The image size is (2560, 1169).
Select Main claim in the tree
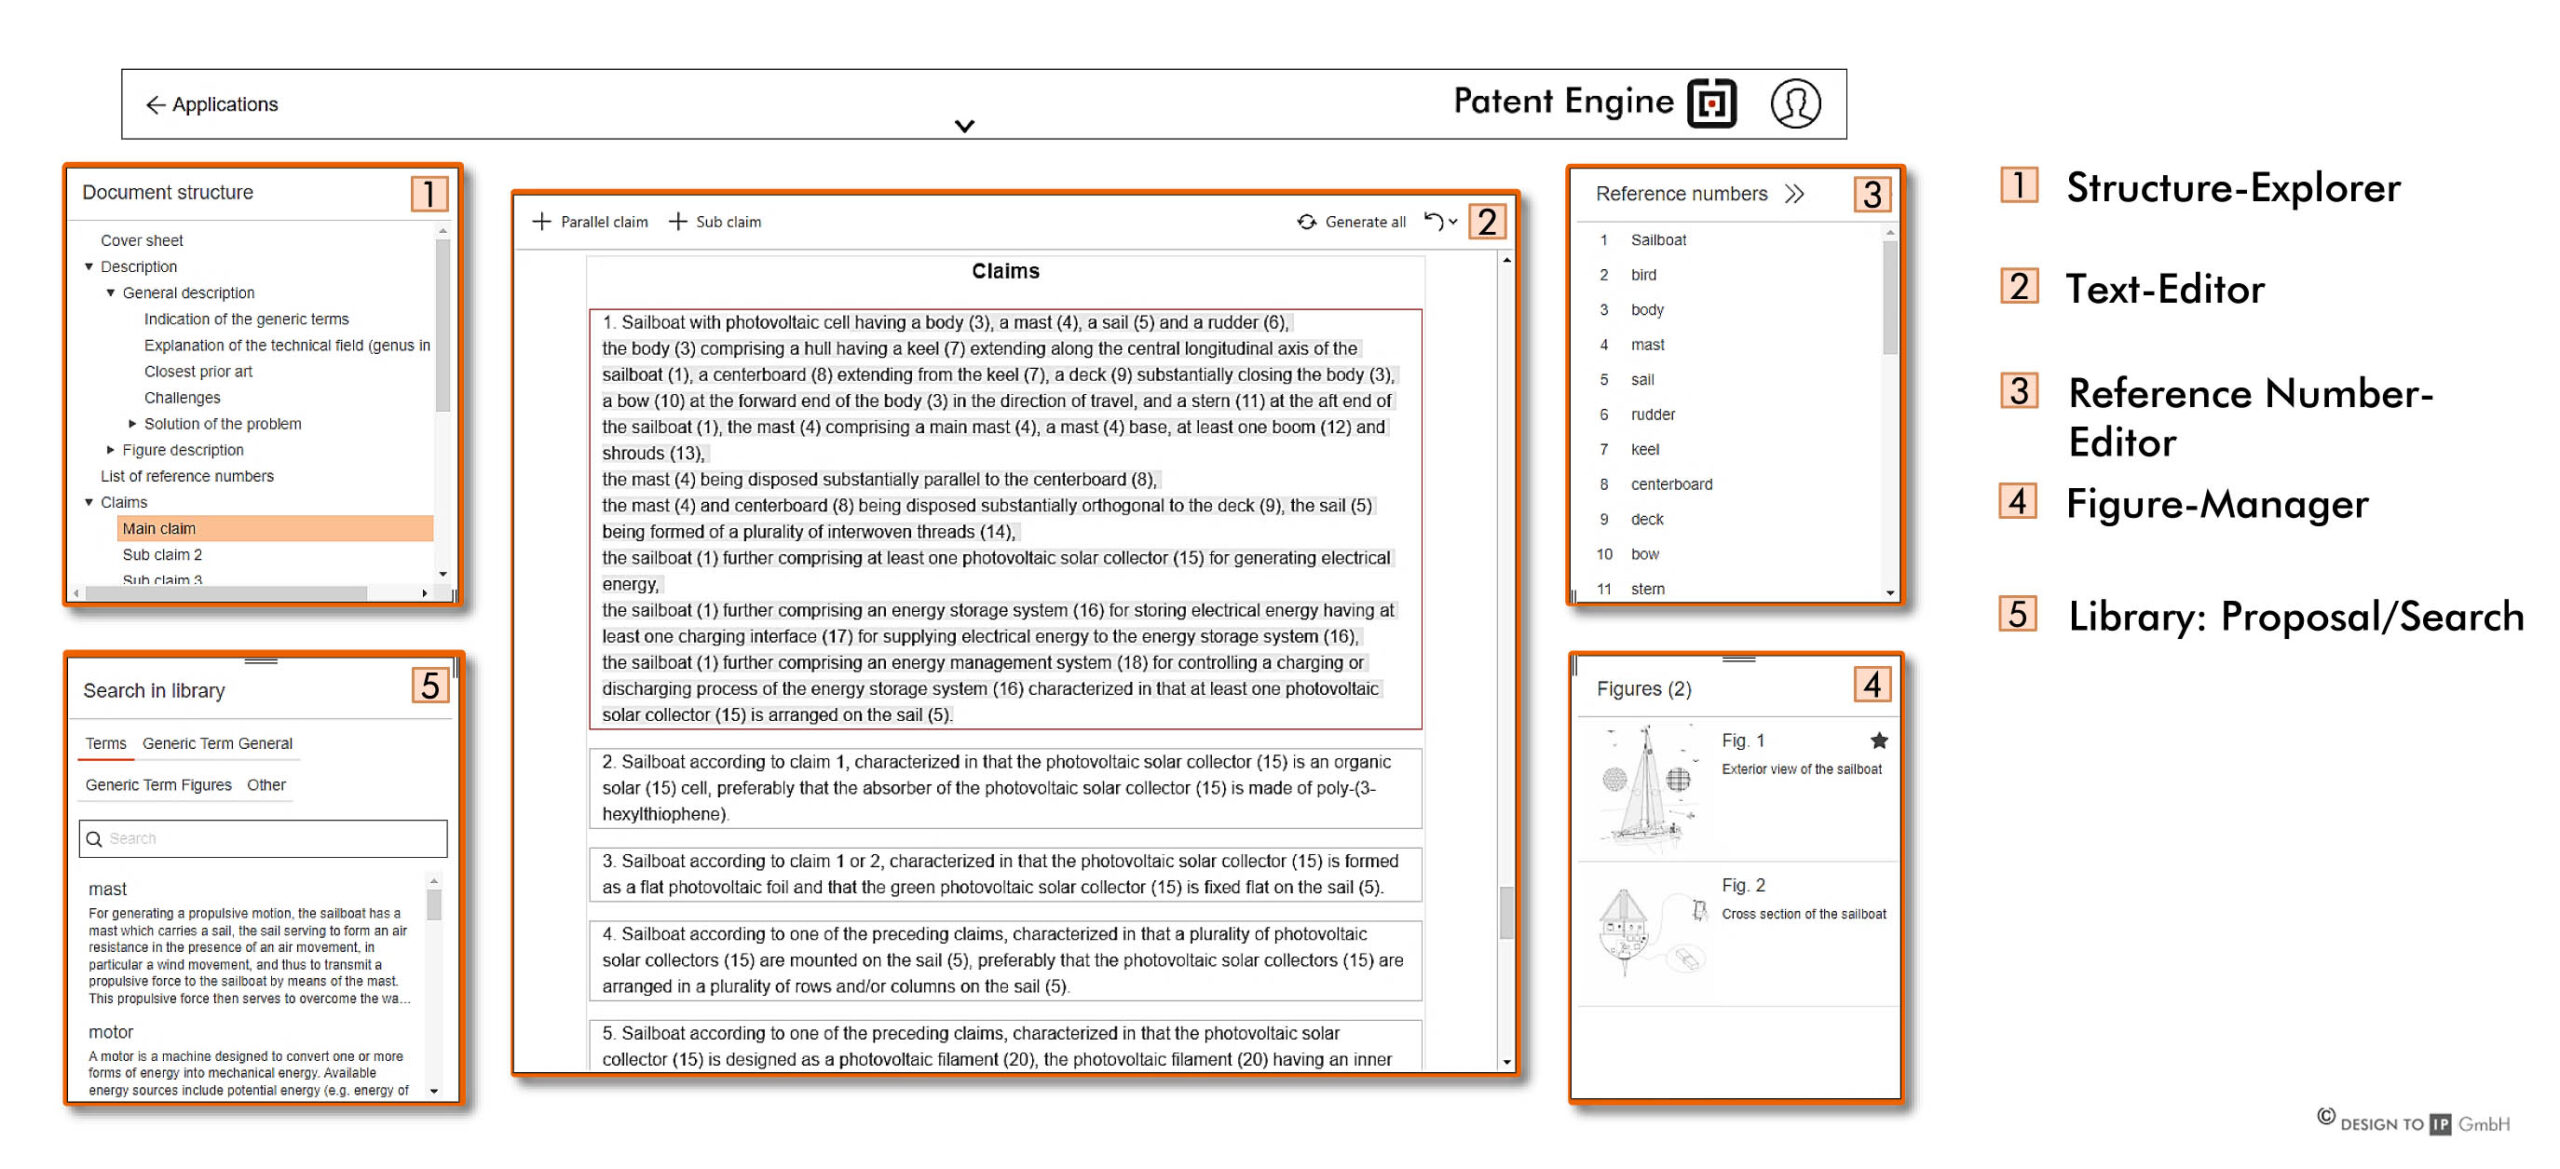(275, 528)
